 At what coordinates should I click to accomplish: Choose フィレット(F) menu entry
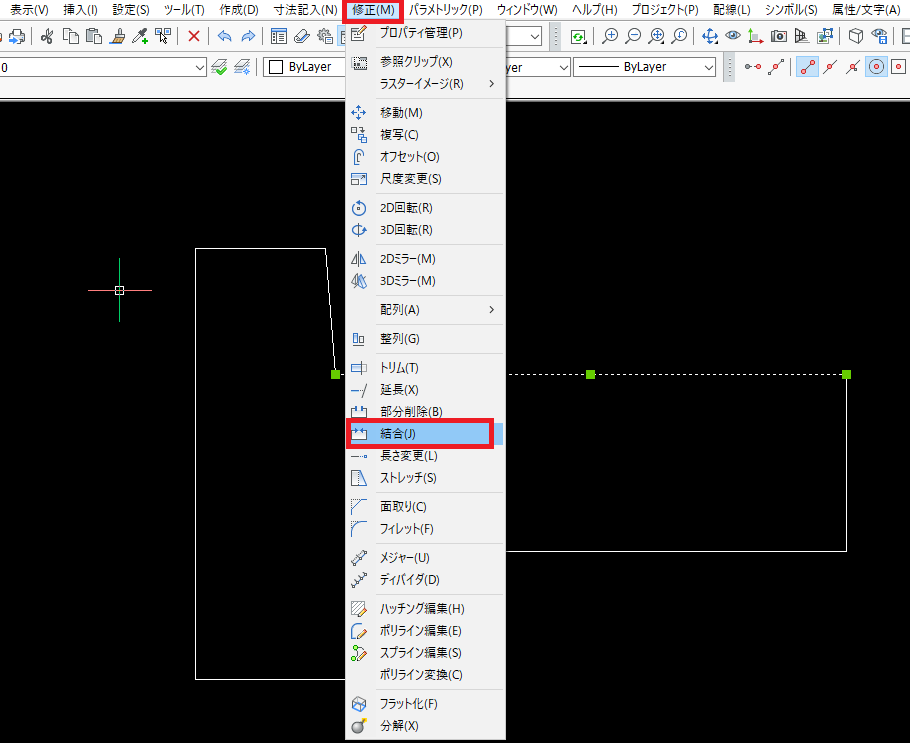[x=425, y=529]
